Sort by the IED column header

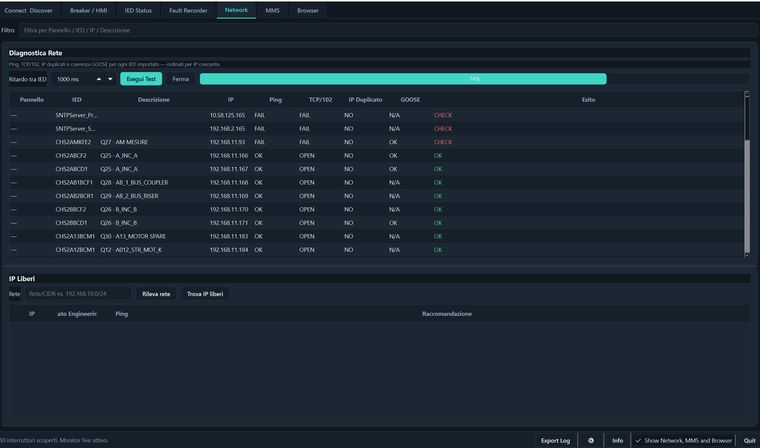pos(77,100)
